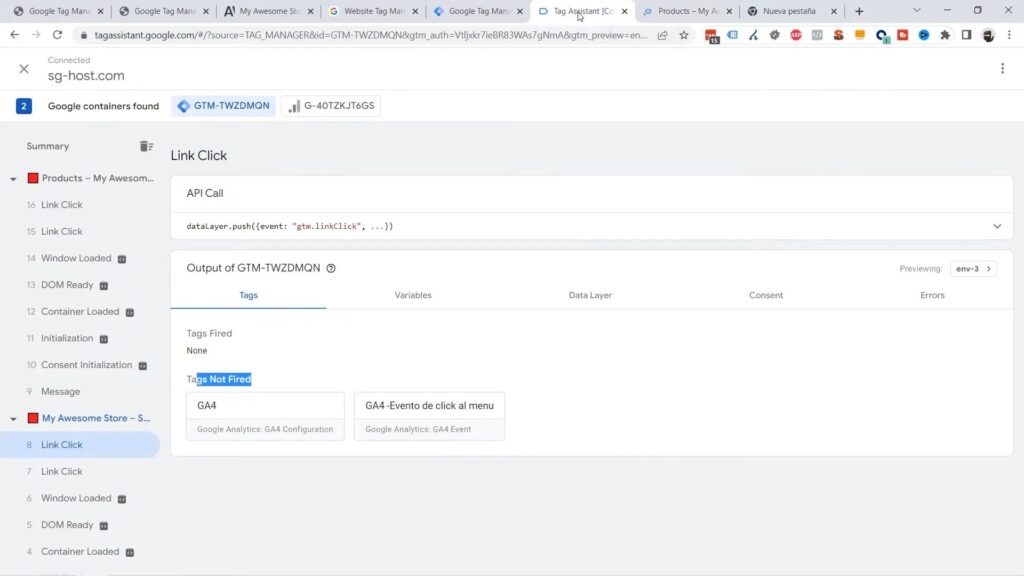Select event 16 Link Click
The width and height of the screenshot is (1024, 576).
(80, 205)
